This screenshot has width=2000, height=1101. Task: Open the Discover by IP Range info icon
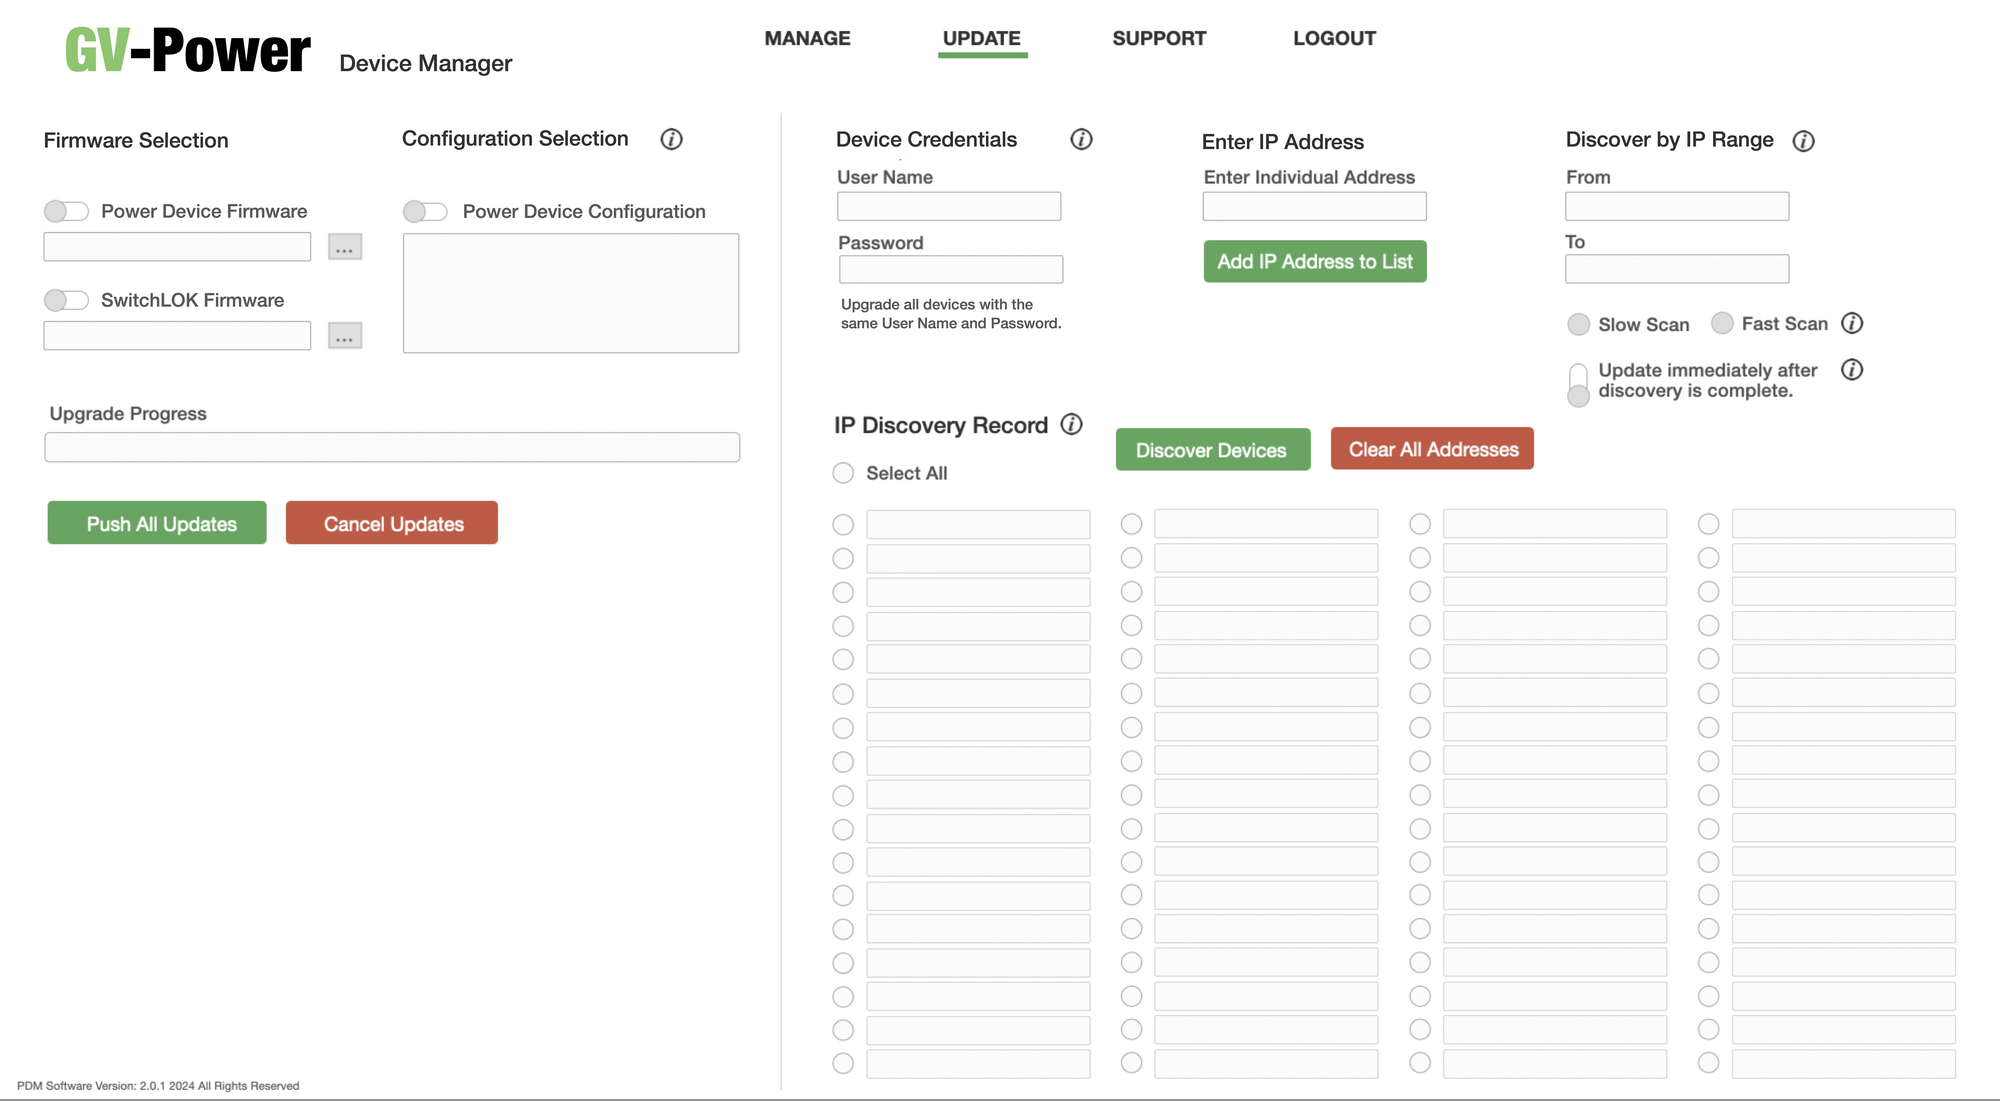pyautogui.click(x=1803, y=141)
